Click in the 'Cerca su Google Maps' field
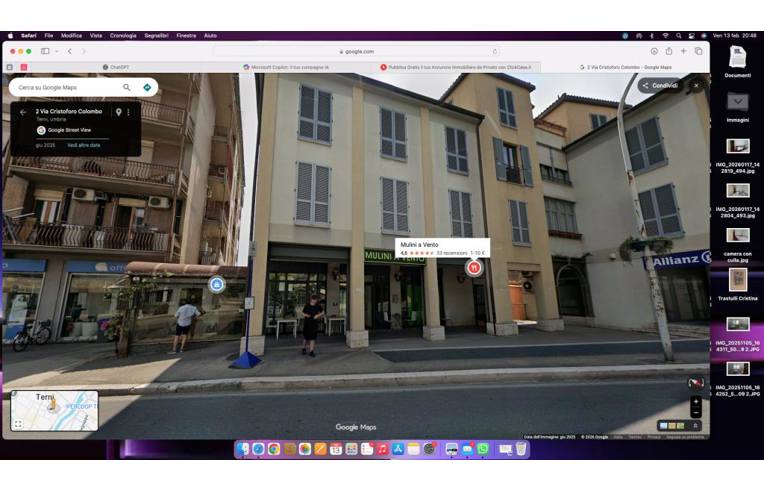This screenshot has height=492, width=764. (x=65, y=87)
